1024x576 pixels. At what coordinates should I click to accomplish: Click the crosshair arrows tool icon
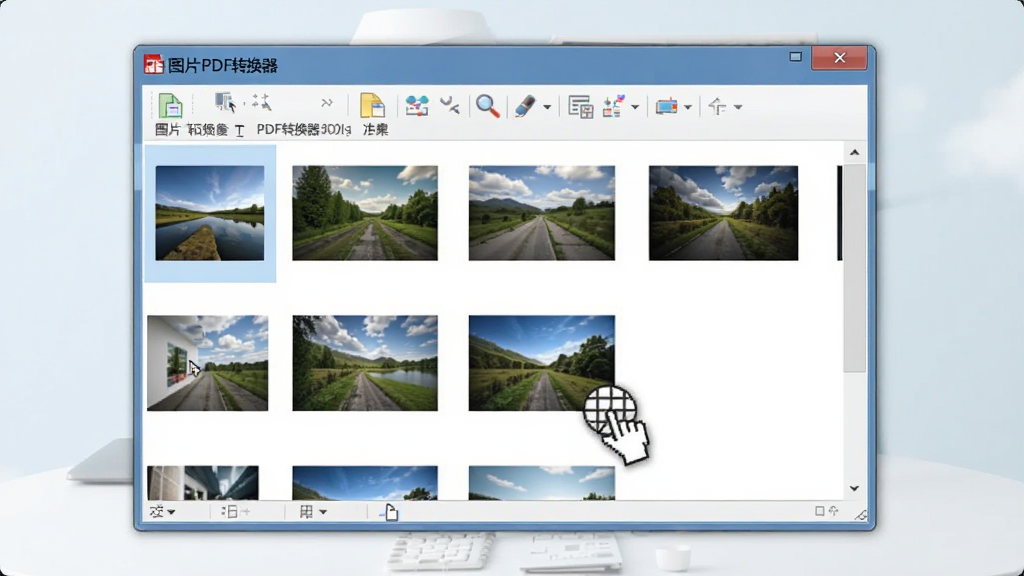(261, 102)
